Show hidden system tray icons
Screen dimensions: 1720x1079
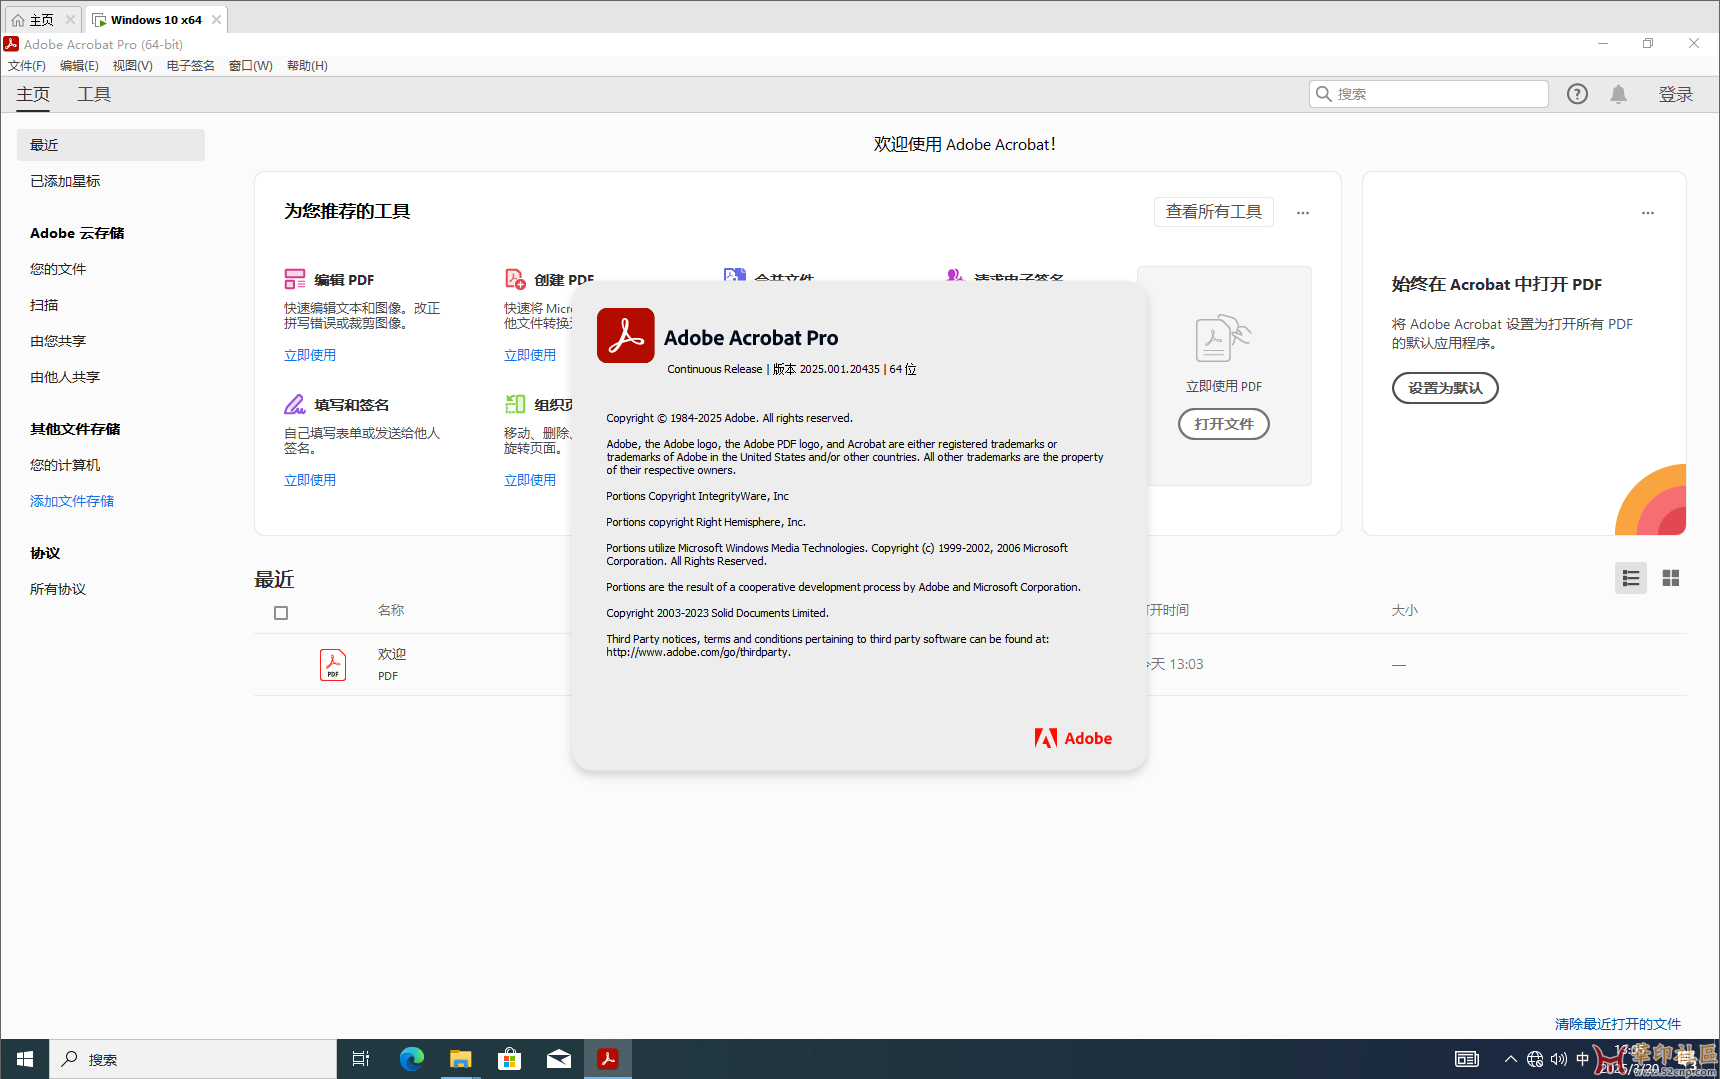coord(1510,1059)
